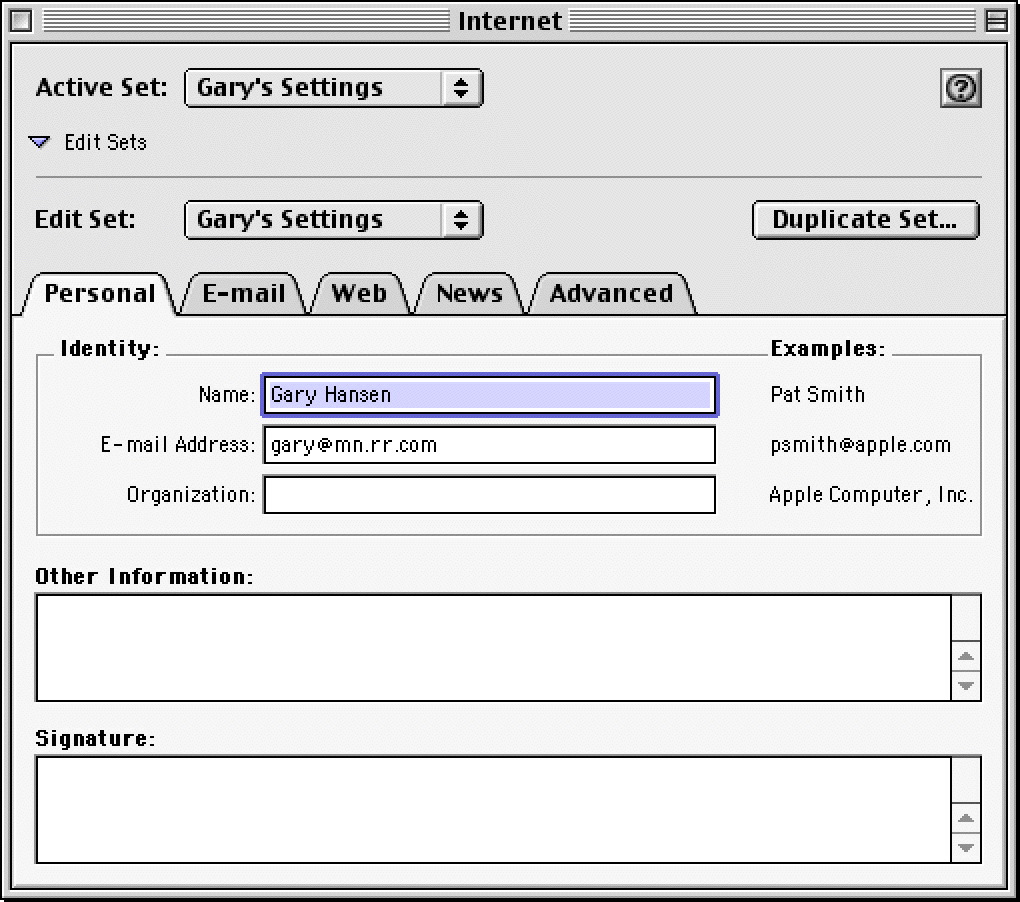Click the Duplicate Set button
This screenshot has height=902, width=1020.
(865, 220)
